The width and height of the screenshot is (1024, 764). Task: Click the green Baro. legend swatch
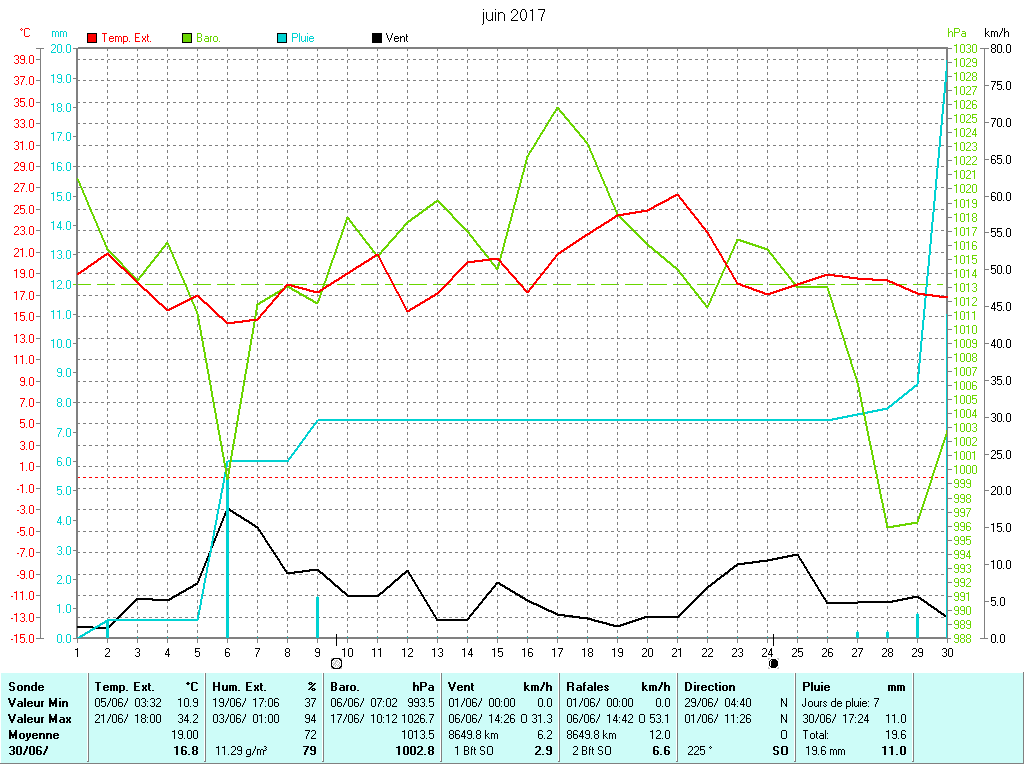pos(187,38)
